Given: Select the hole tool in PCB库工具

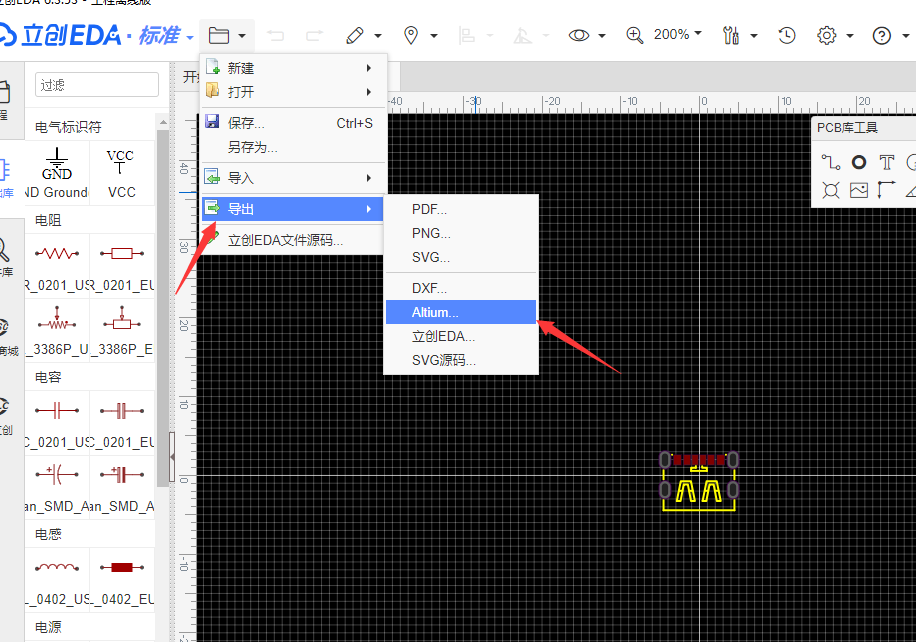Looking at the screenshot, I should (x=830, y=190).
